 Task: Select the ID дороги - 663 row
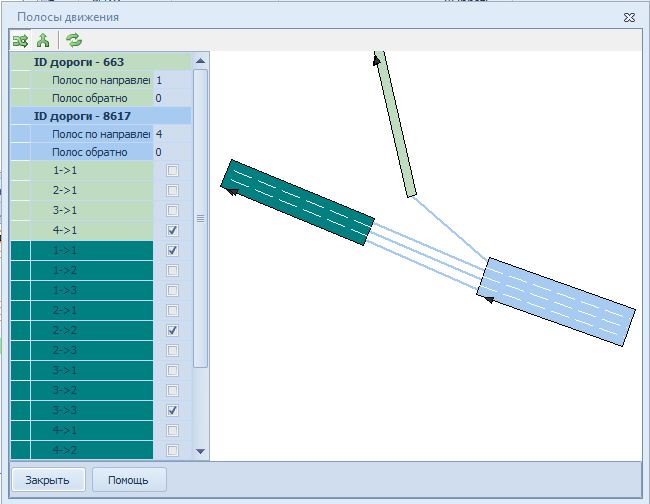(78, 62)
